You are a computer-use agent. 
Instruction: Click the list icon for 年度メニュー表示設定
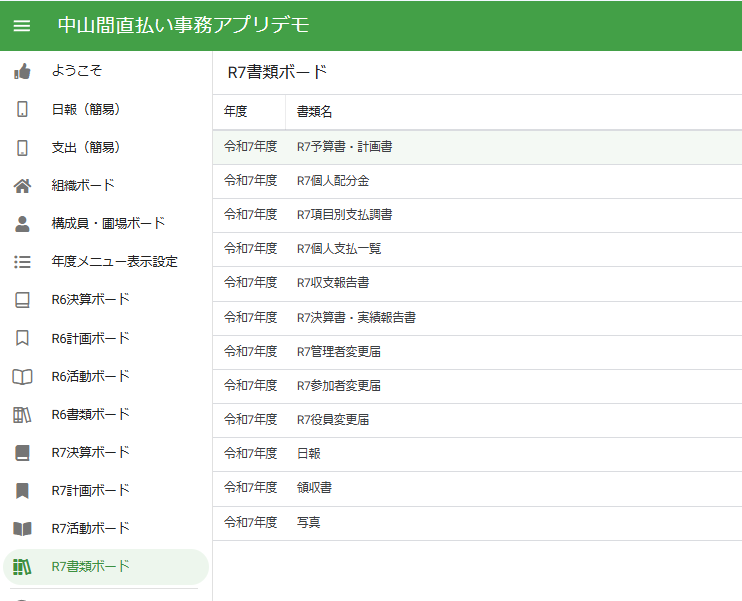coord(22,262)
